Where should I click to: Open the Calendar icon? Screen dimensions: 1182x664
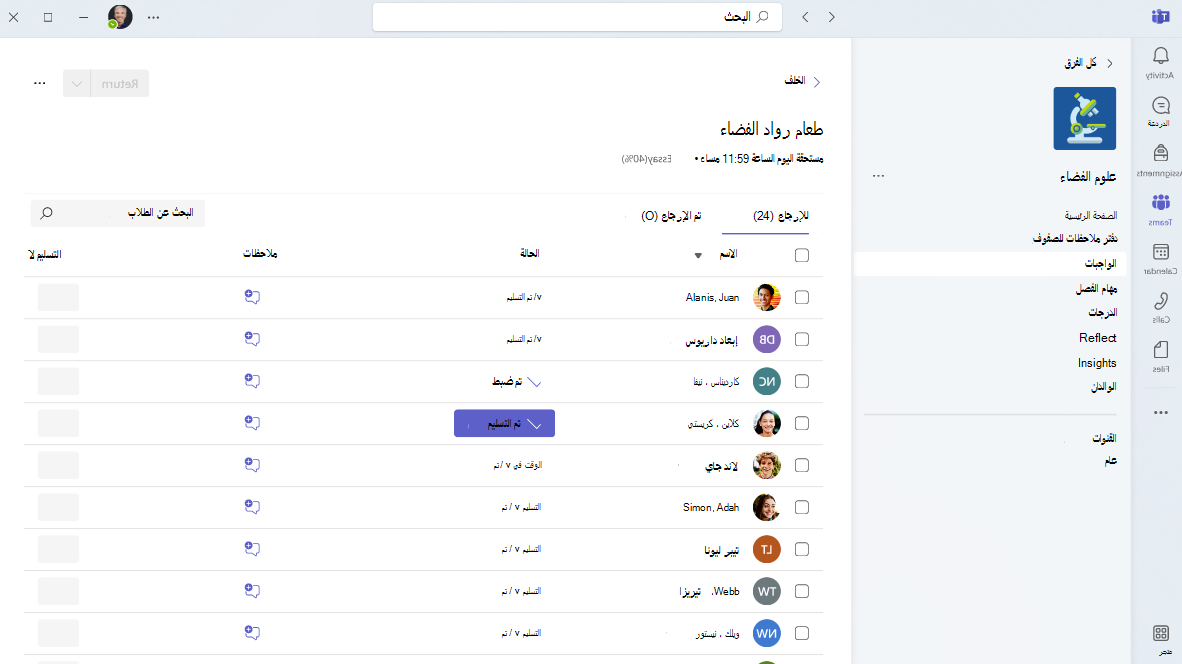(x=1160, y=252)
